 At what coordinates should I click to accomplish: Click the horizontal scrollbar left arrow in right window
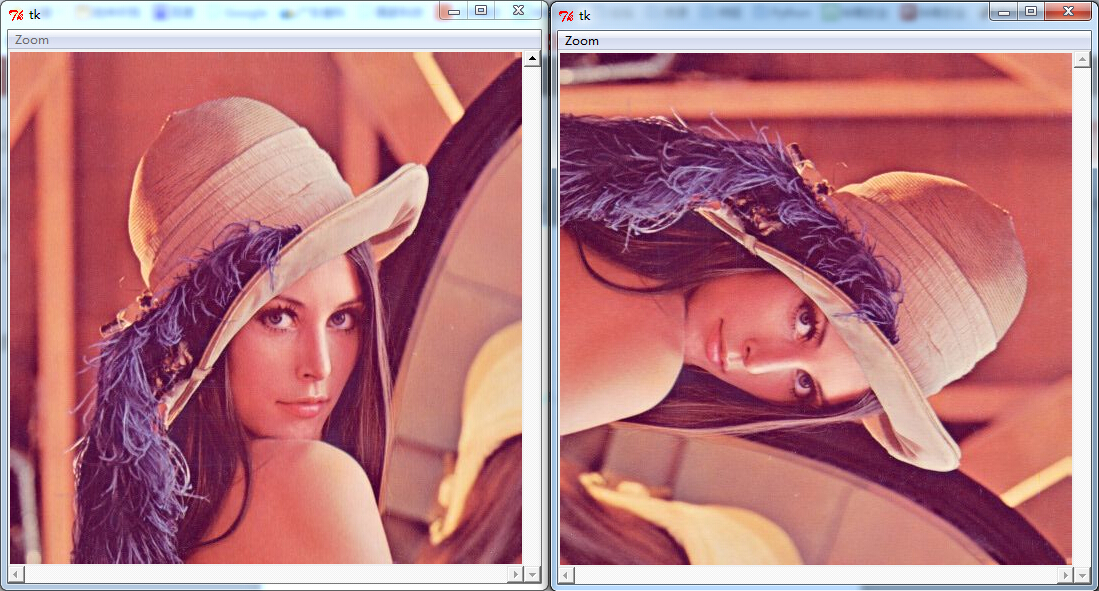point(566,576)
